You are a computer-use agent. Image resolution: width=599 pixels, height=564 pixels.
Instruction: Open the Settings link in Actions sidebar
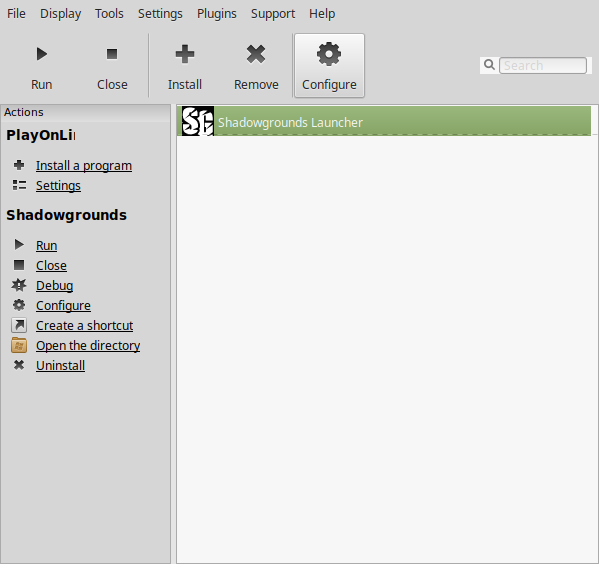58,186
